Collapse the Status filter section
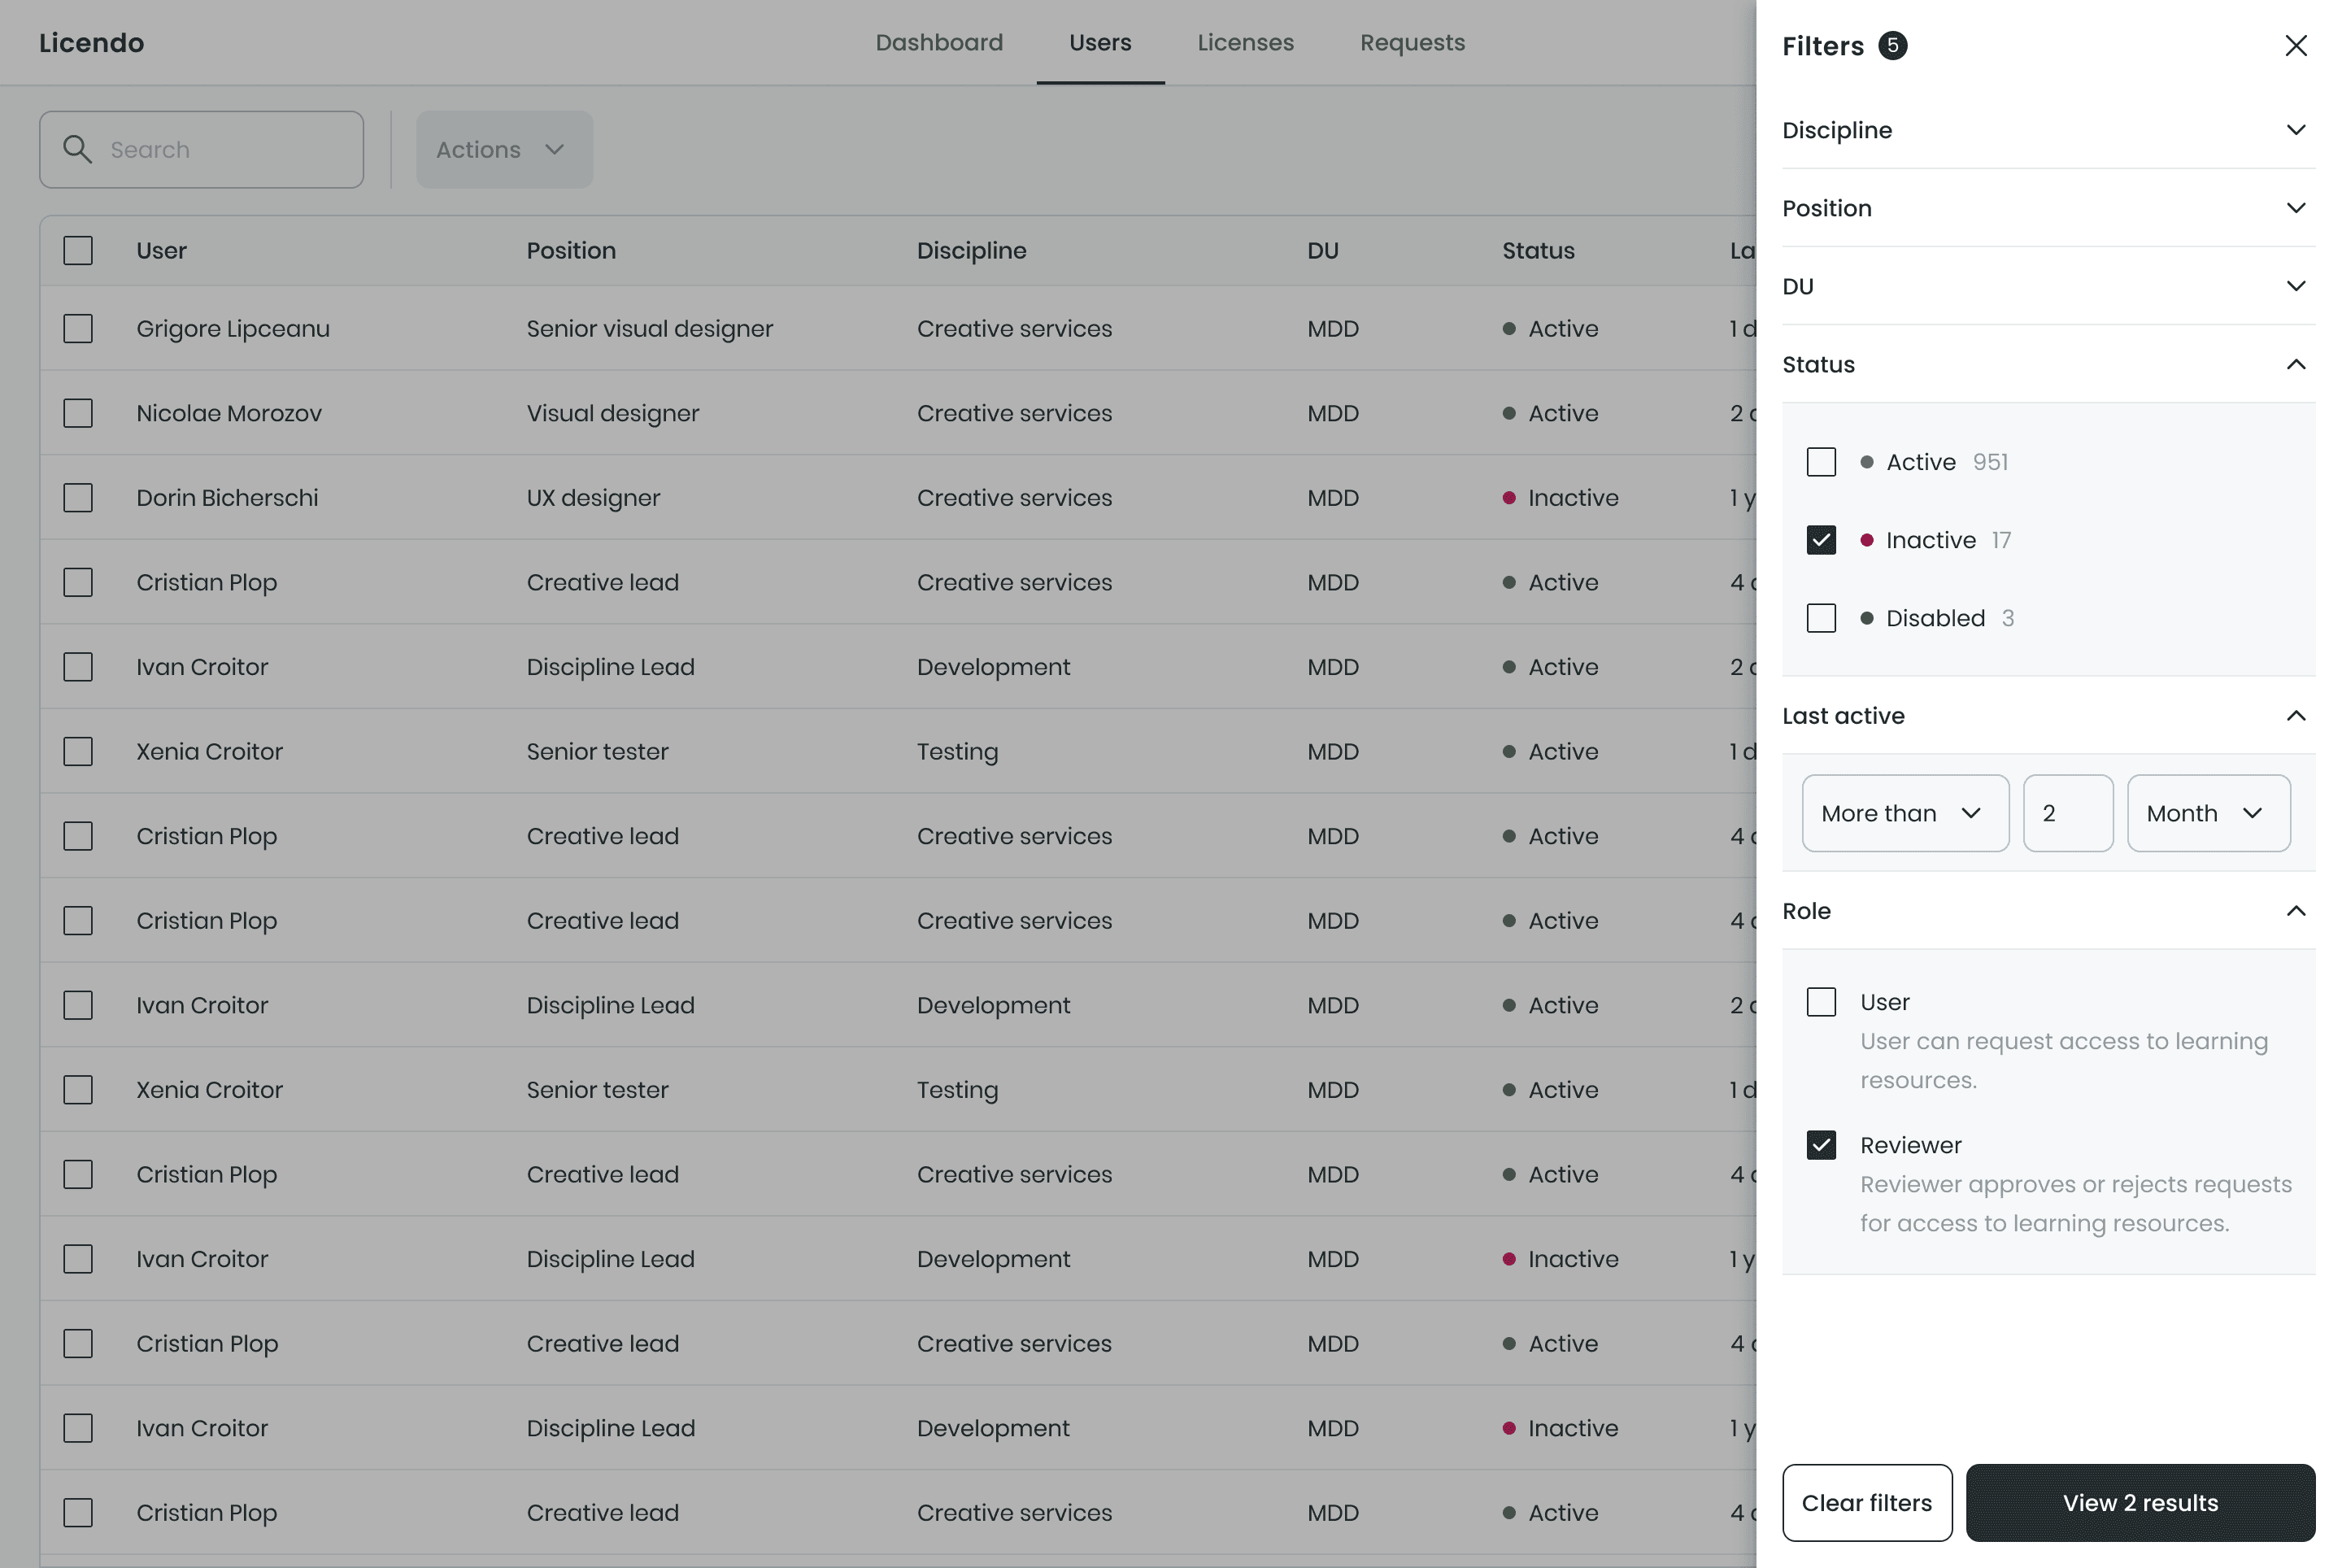This screenshot has height=1568, width=2342. click(x=2295, y=364)
